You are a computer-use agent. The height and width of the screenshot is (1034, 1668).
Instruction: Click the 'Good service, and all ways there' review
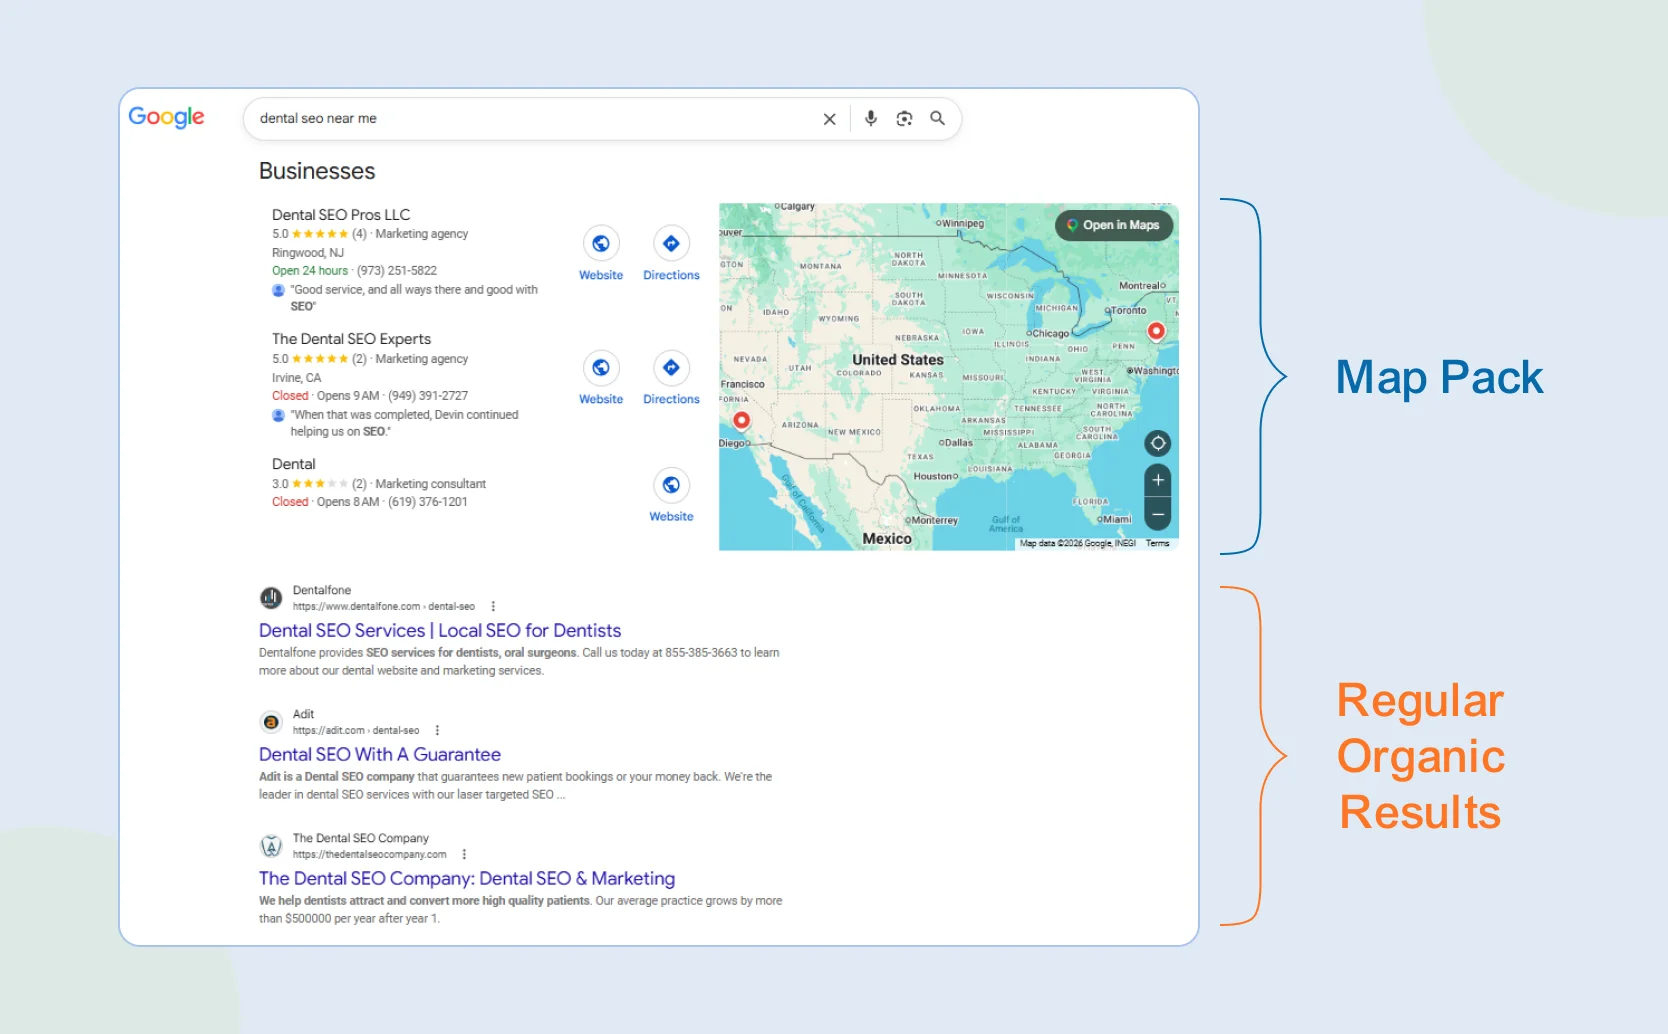(x=414, y=298)
